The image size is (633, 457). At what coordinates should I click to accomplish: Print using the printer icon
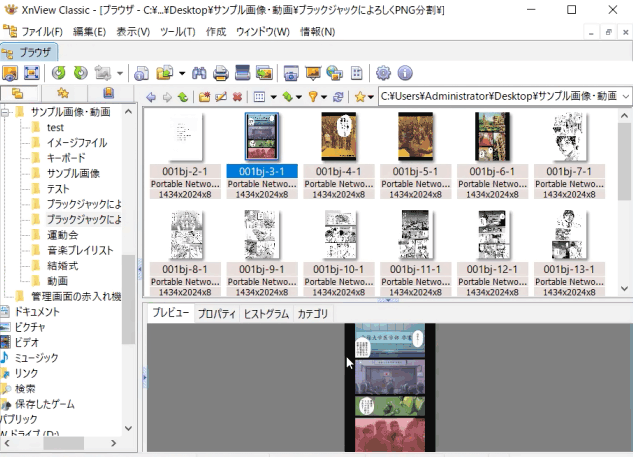221,73
